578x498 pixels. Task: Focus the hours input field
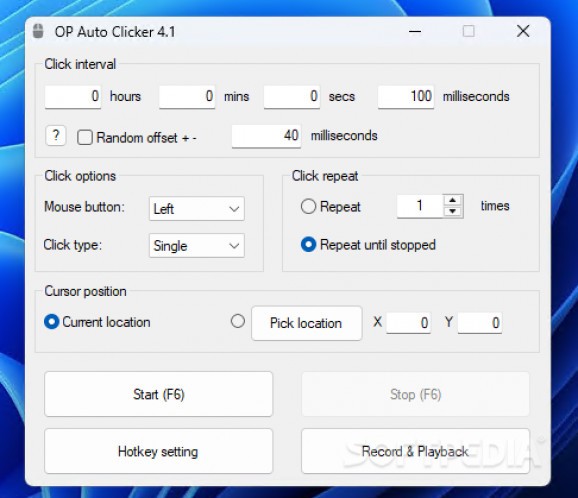click(73, 97)
